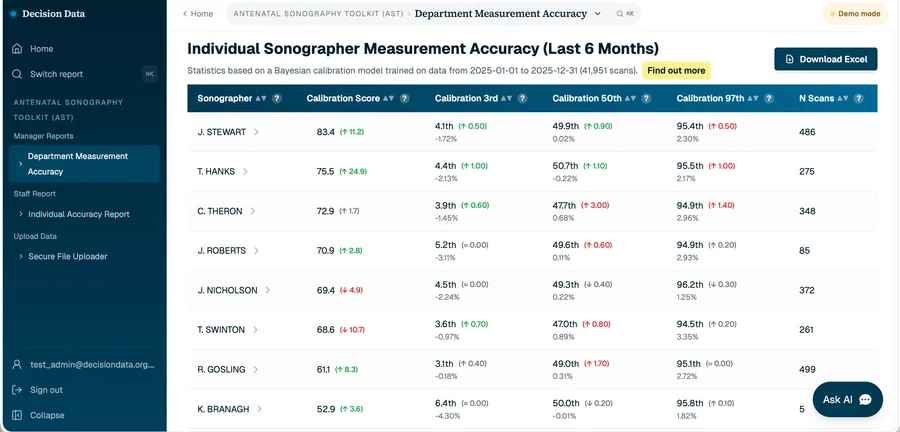Click help icon beside N Scans
900x432 pixels.
click(859, 98)
